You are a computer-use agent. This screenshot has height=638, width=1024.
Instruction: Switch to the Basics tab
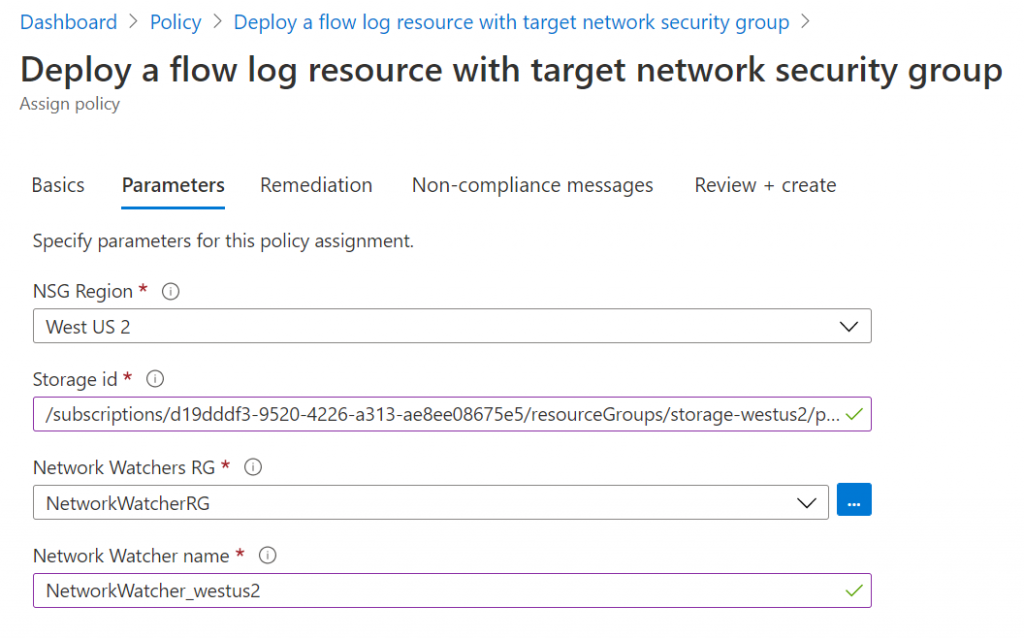click(58, 185)
